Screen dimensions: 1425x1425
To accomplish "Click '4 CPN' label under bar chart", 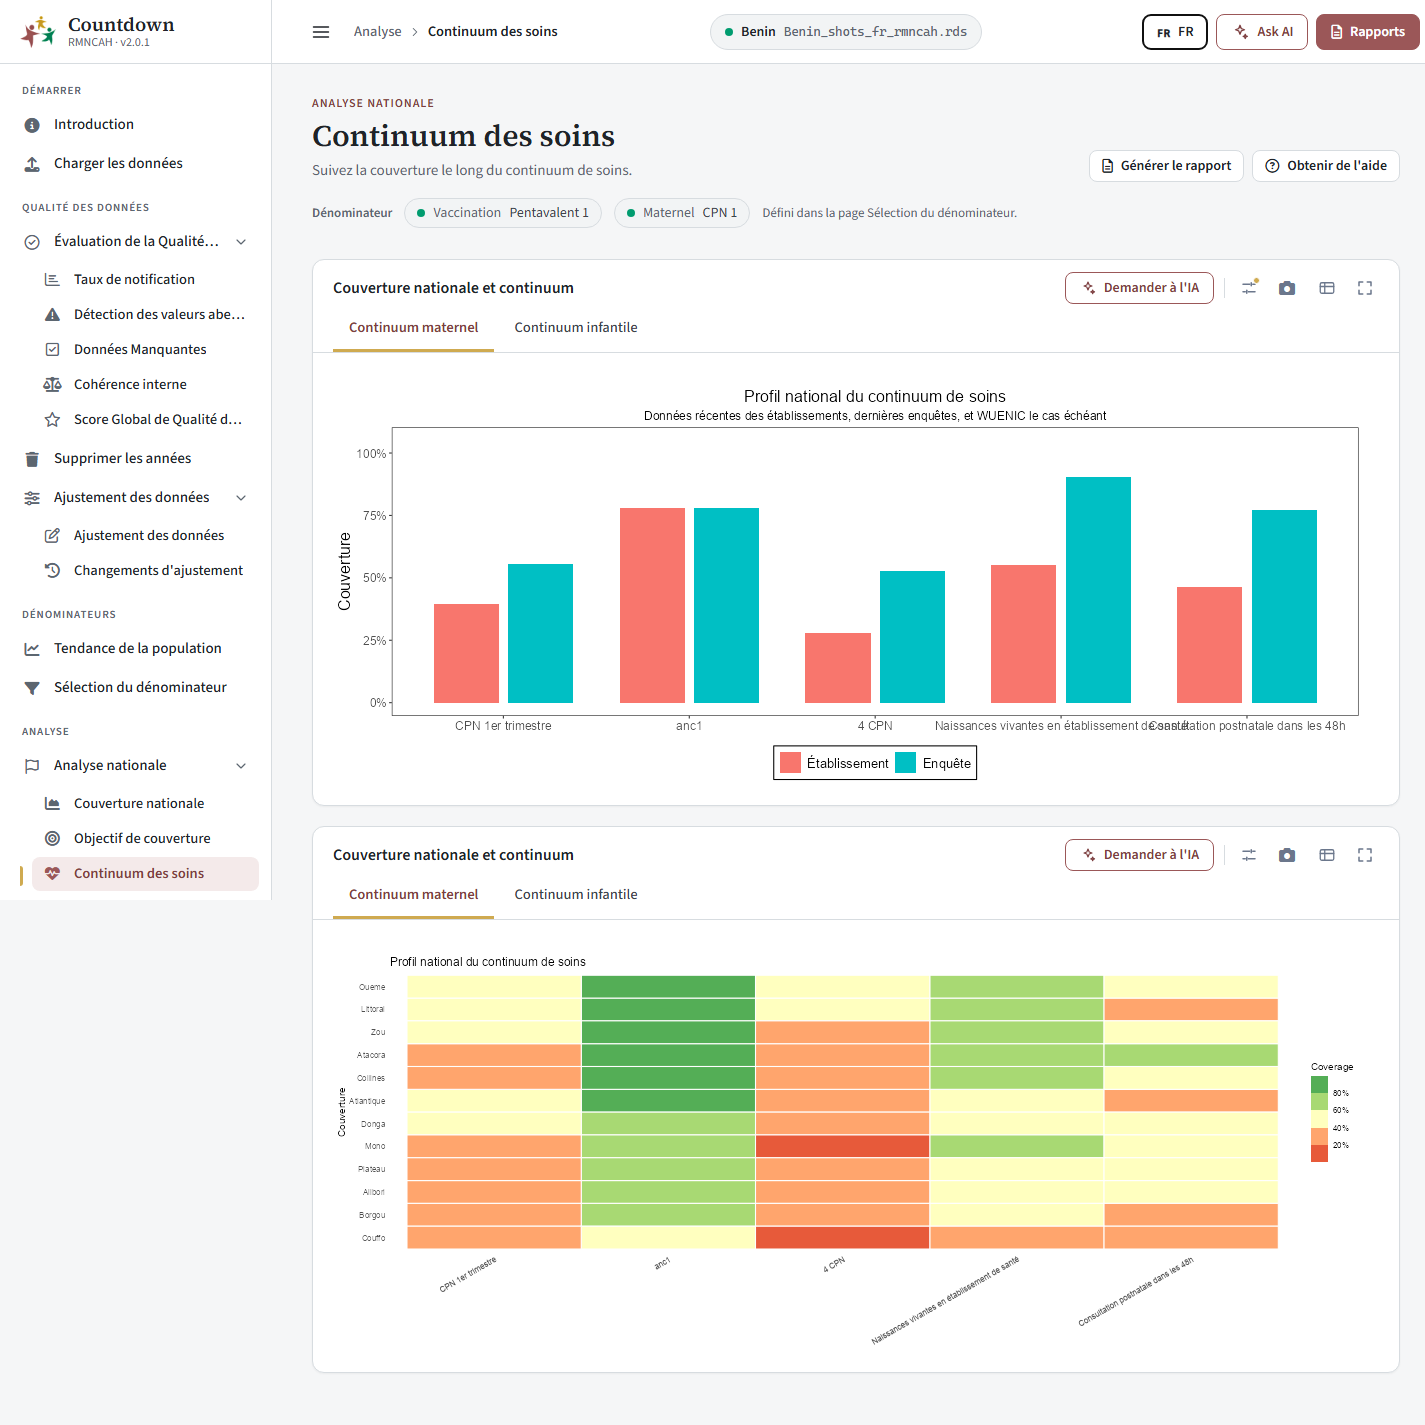I will point(875,726).
